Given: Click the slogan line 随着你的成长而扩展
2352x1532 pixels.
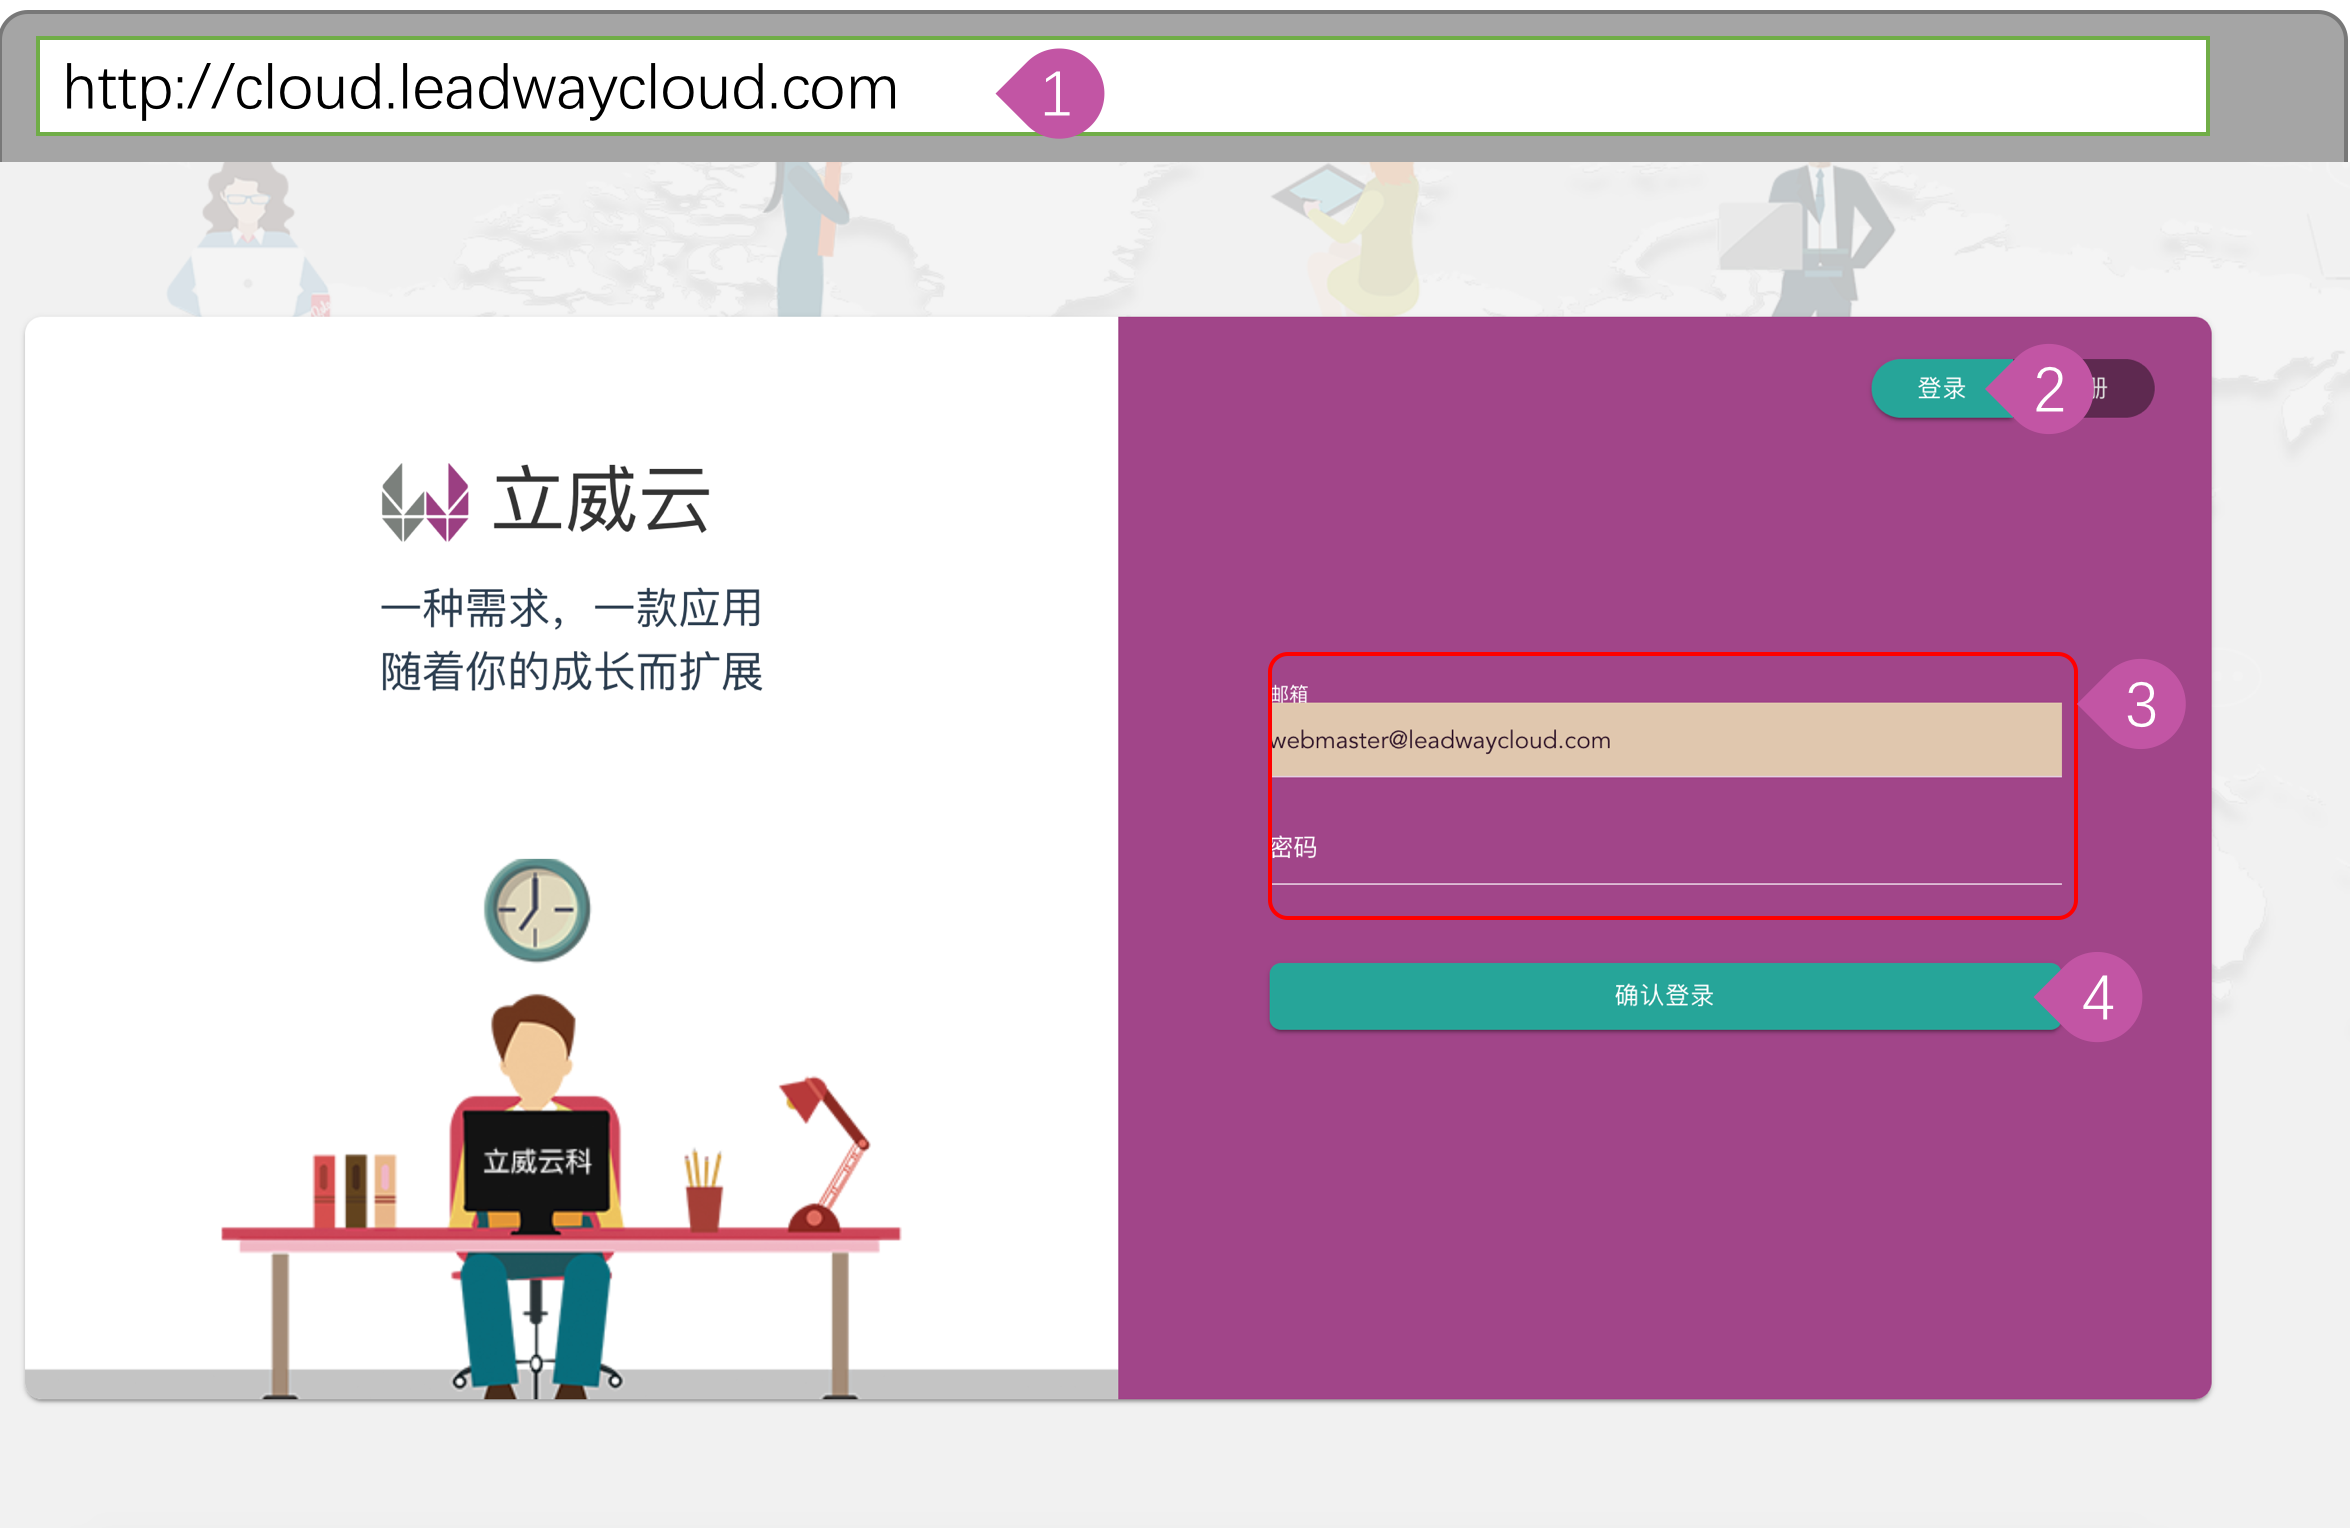Looking at the screenshot, I should [572, 672].
